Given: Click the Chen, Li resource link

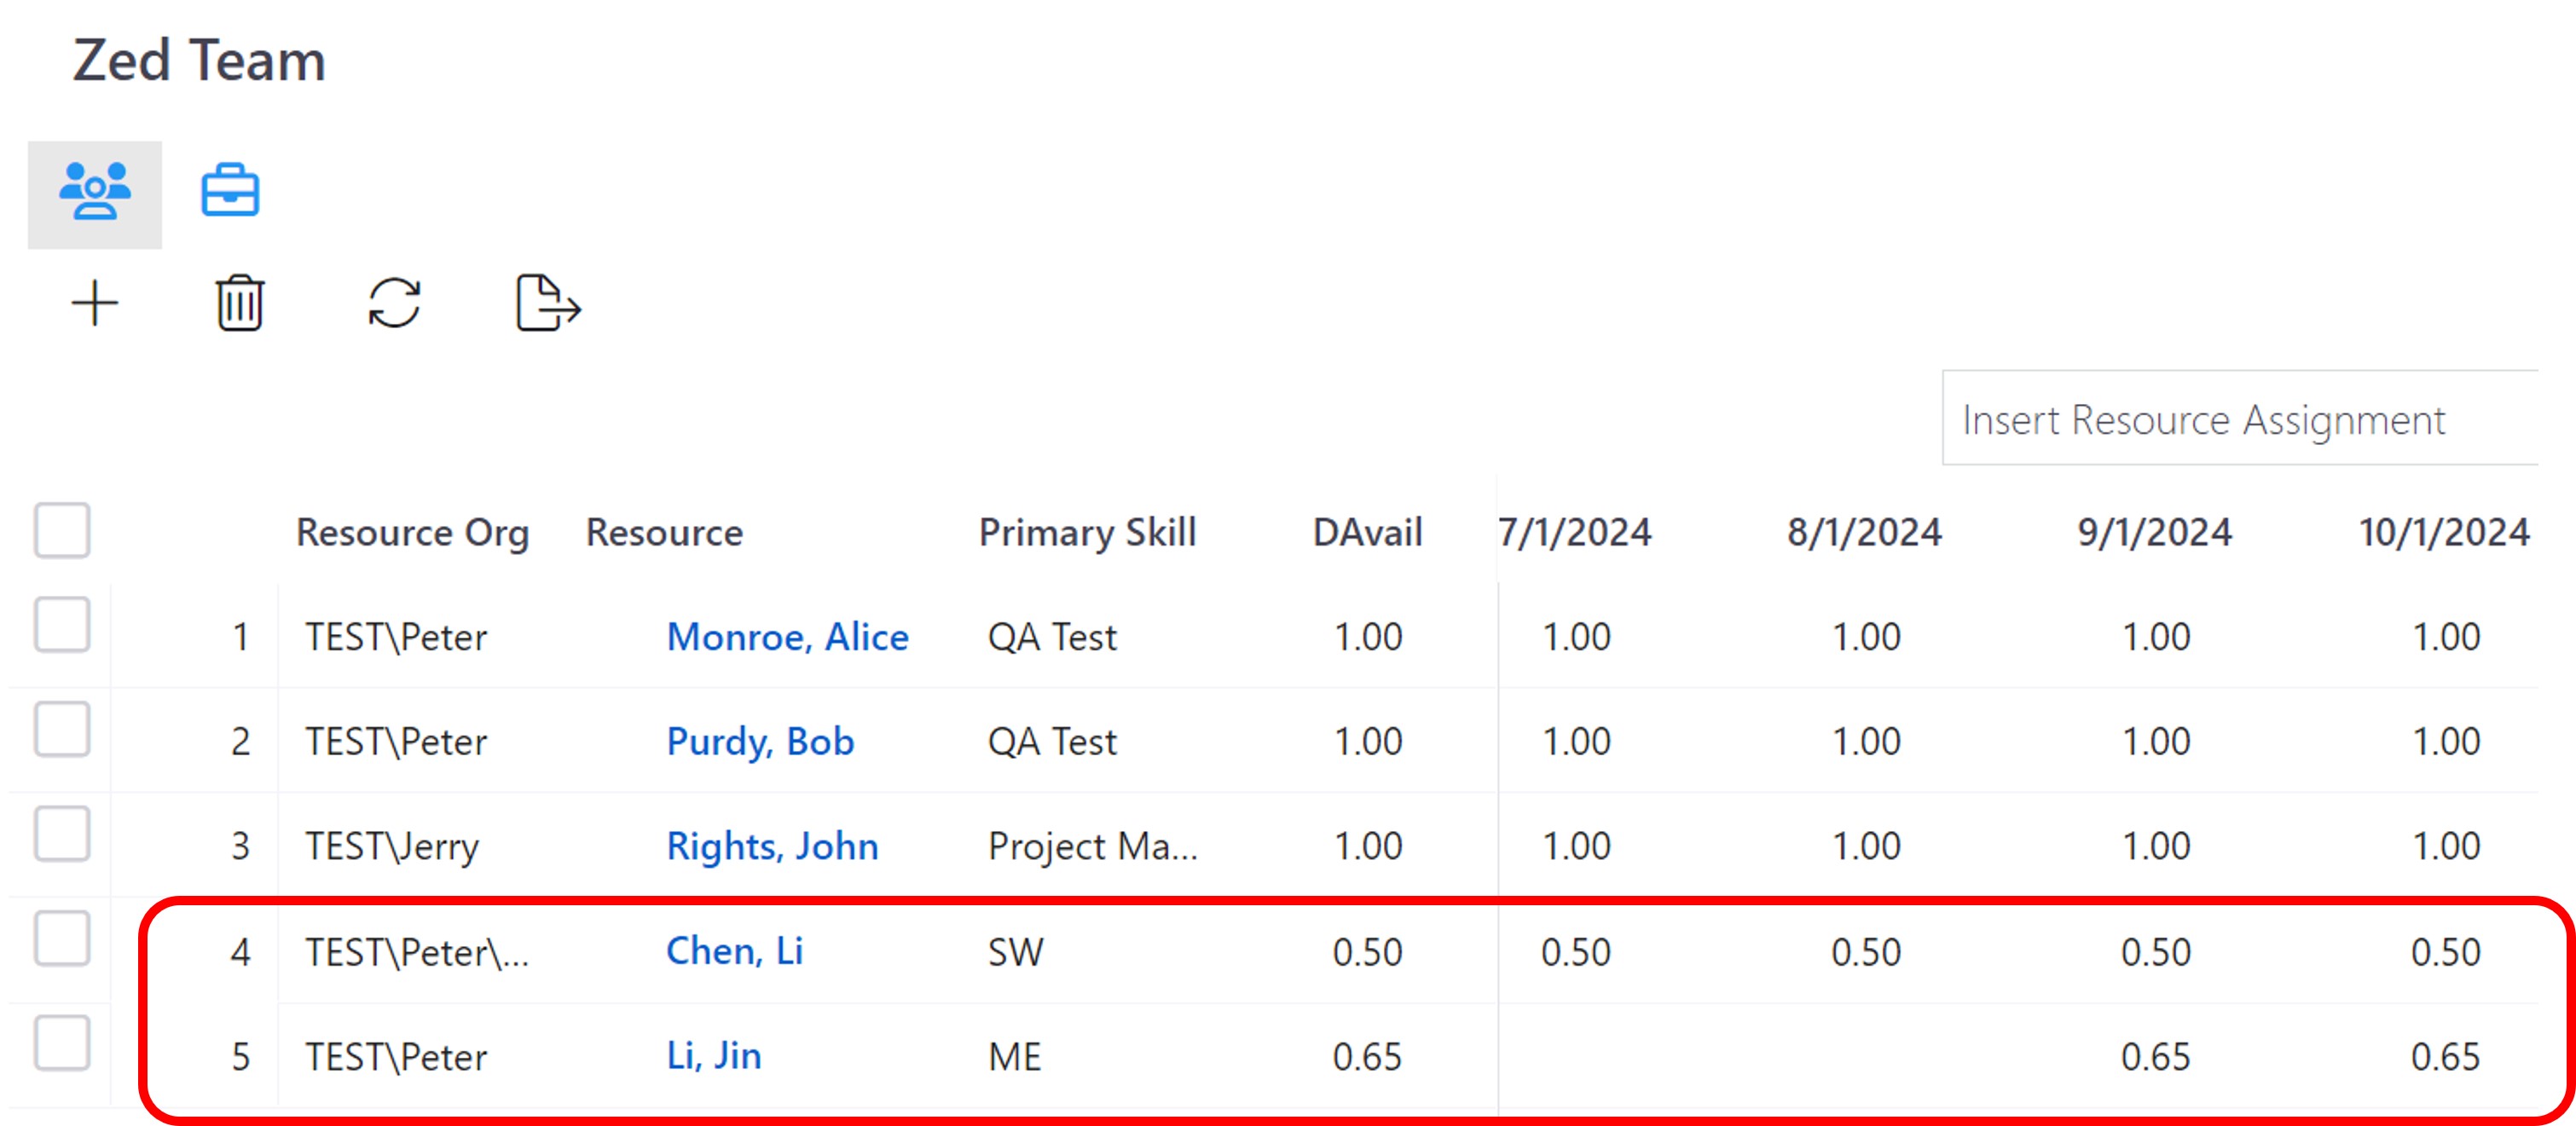Looking at the screenshot, I should coord(734,951).
